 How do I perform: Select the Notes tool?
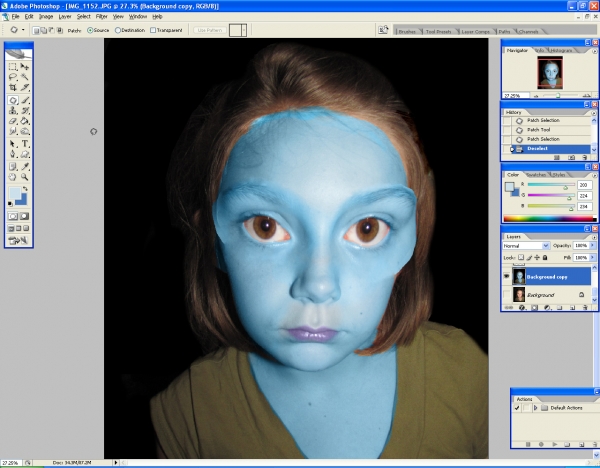[13, 166]
